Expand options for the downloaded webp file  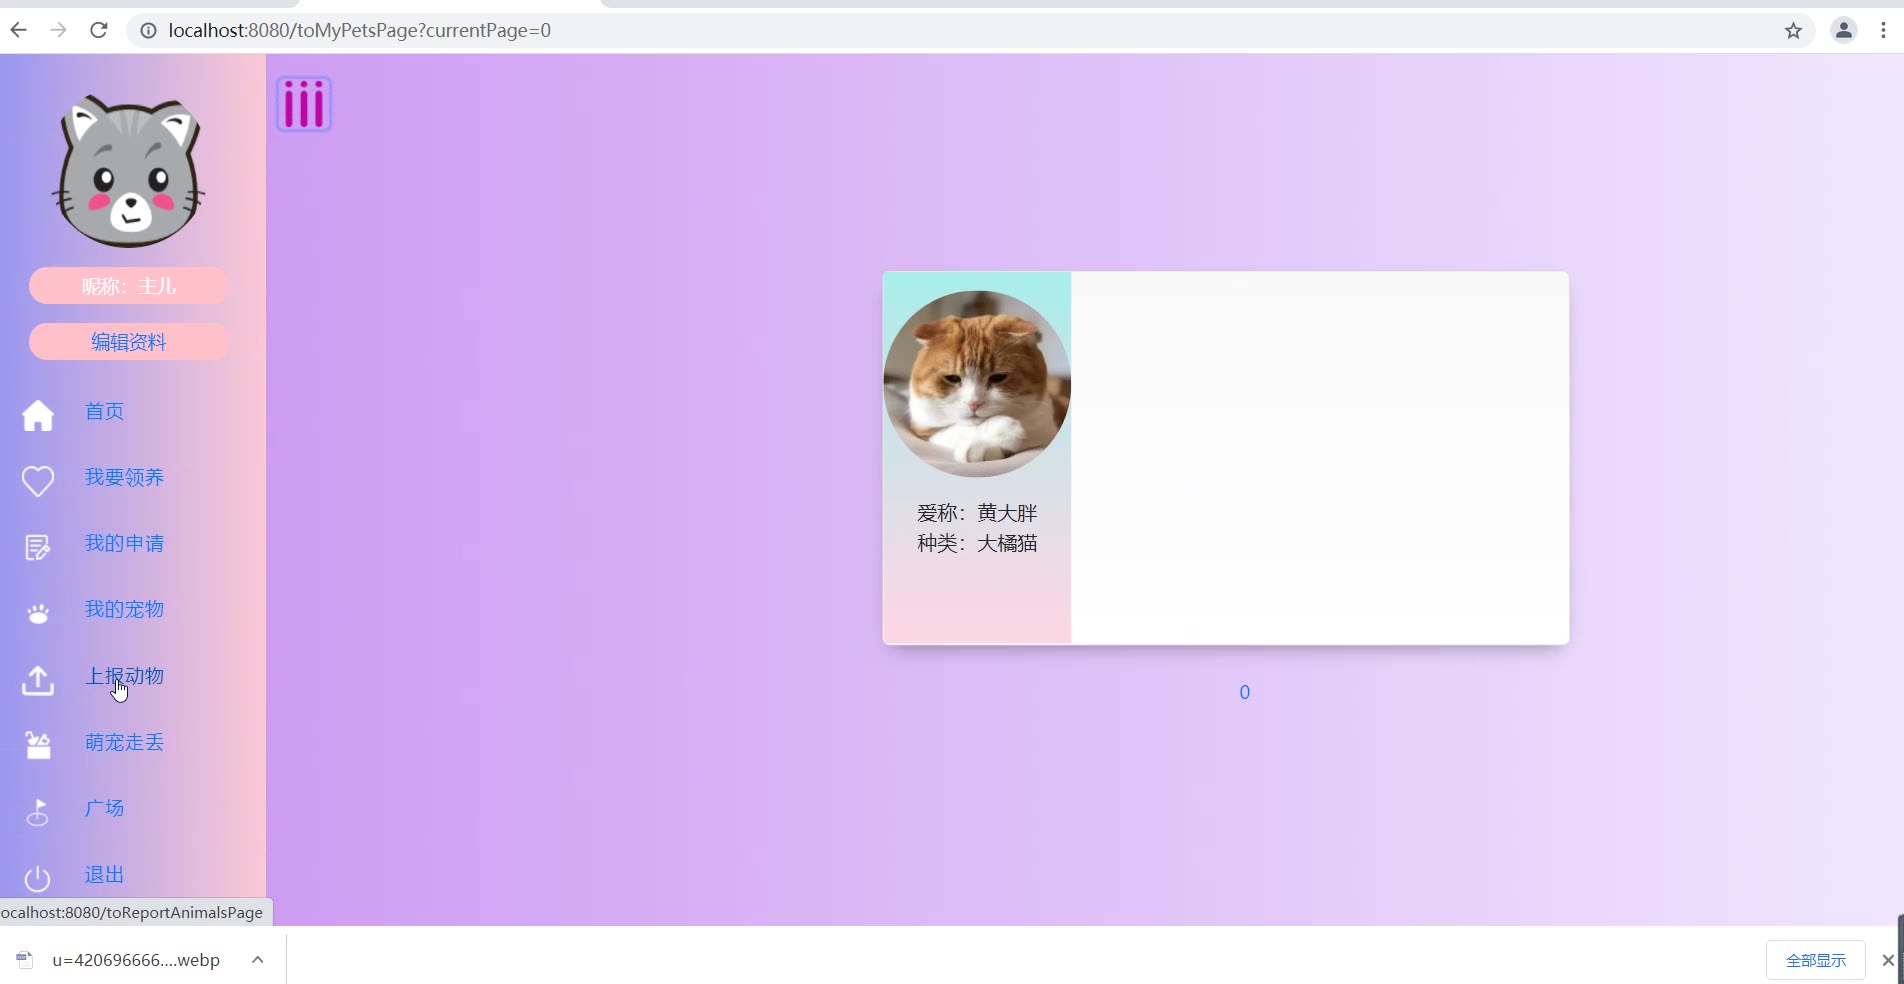pyautogui.click(x=257, y=960)
